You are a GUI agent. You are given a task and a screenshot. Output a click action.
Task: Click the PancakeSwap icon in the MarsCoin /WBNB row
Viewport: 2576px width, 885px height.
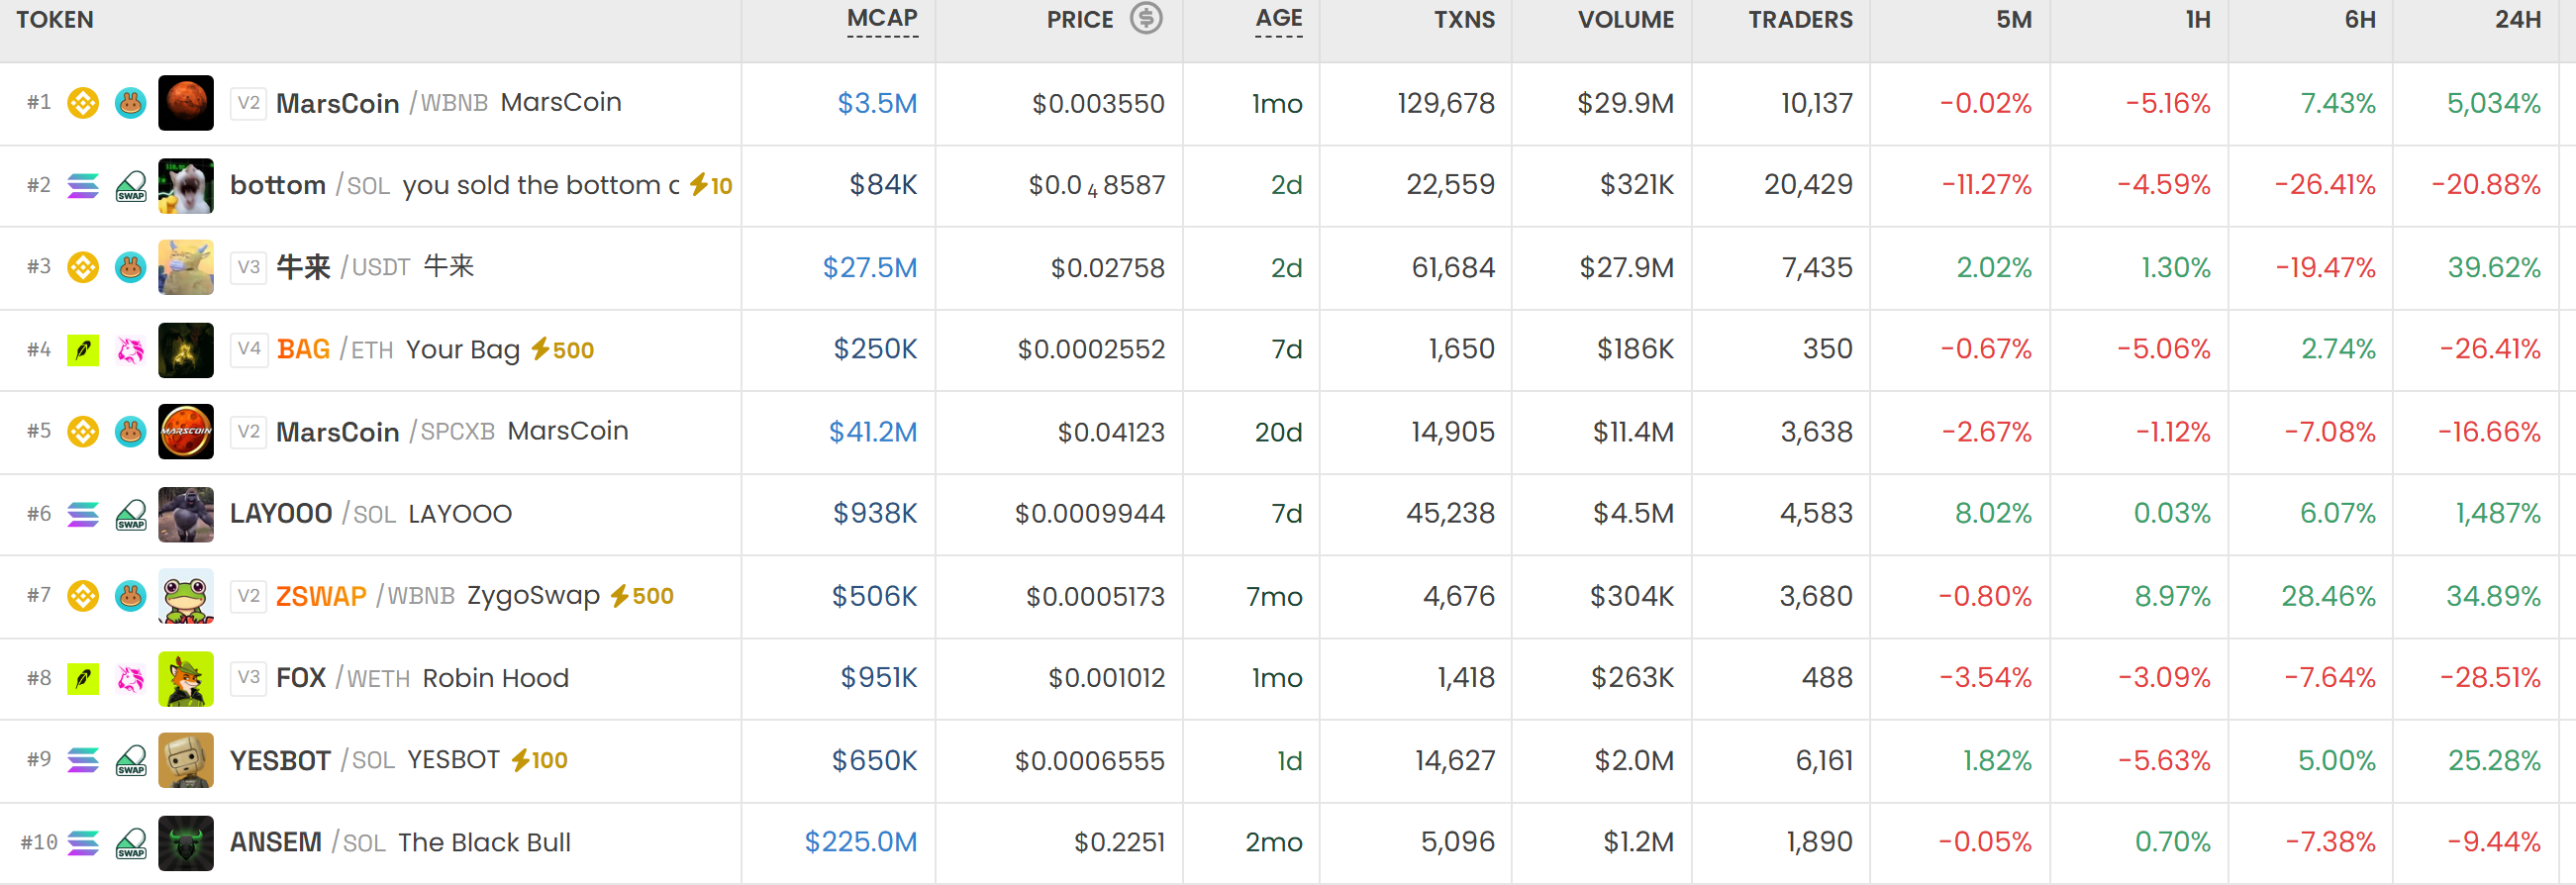130,103
